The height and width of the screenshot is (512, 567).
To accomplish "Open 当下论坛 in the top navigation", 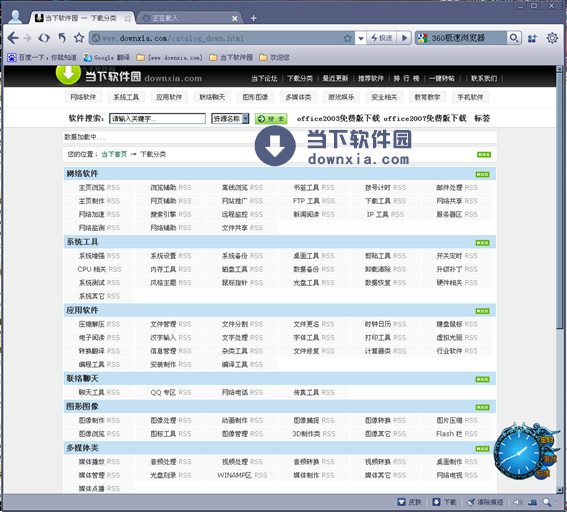I will pyautogui.click(x=264, y=78).
